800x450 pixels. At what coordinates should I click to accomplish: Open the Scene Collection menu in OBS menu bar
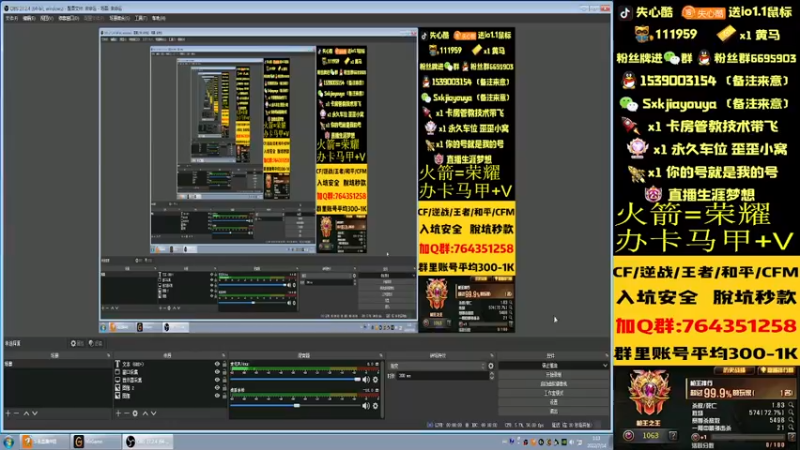pyautogui.click(x=119, y=18)
